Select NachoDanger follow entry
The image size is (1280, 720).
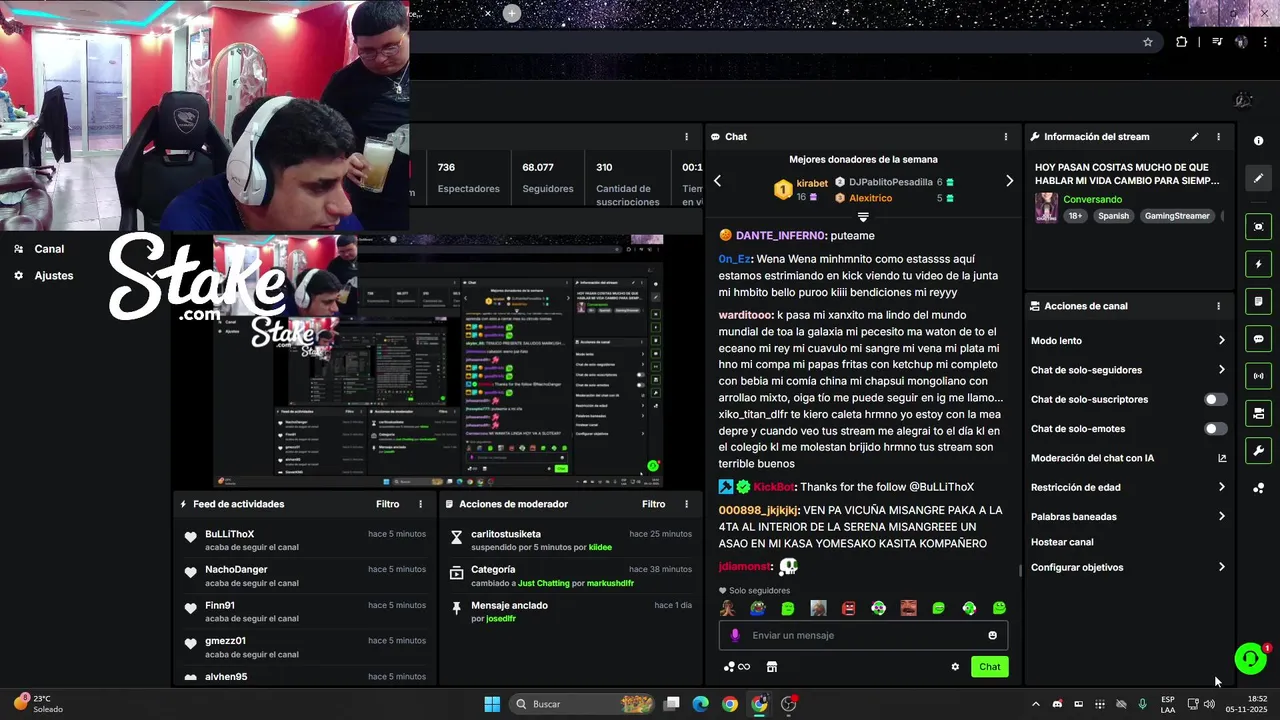305,576
